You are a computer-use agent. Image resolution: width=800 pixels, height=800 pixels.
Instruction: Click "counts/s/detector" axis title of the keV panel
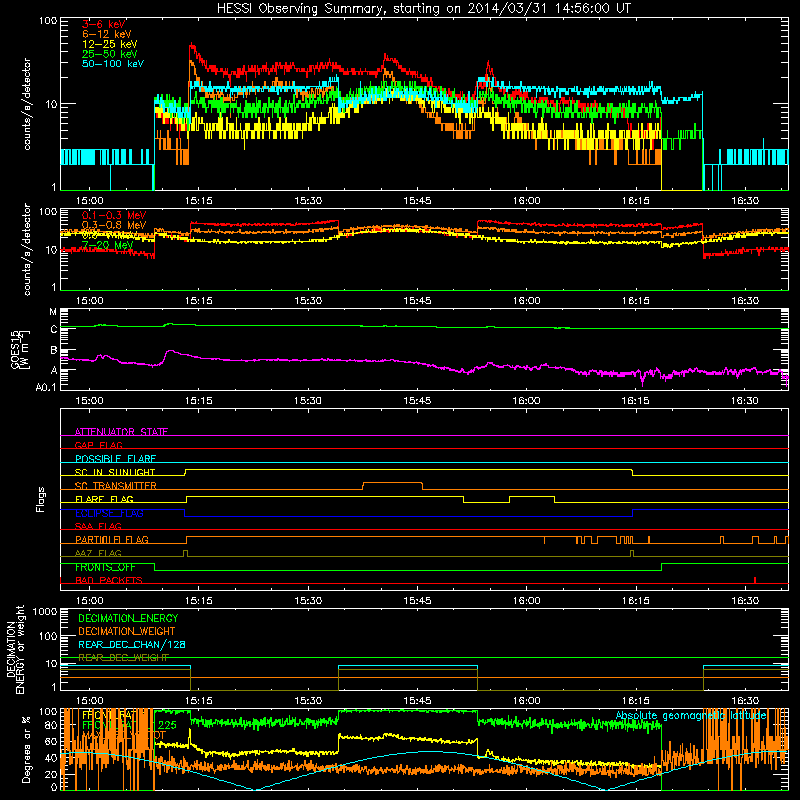coord(27,104)
